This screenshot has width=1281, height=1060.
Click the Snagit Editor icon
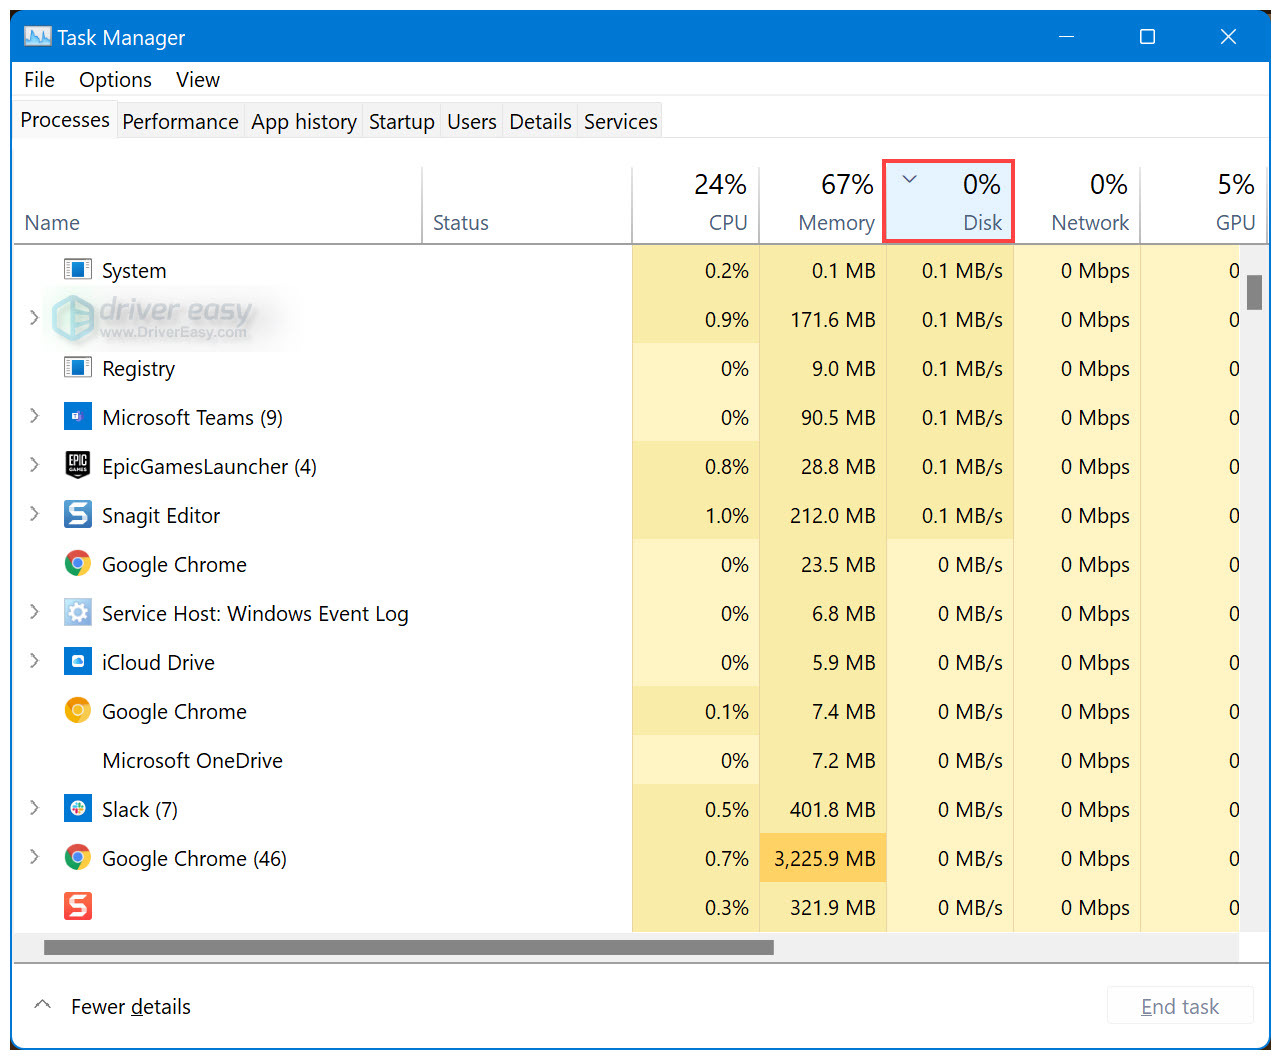pyautogui.click(x=78, y=514)
